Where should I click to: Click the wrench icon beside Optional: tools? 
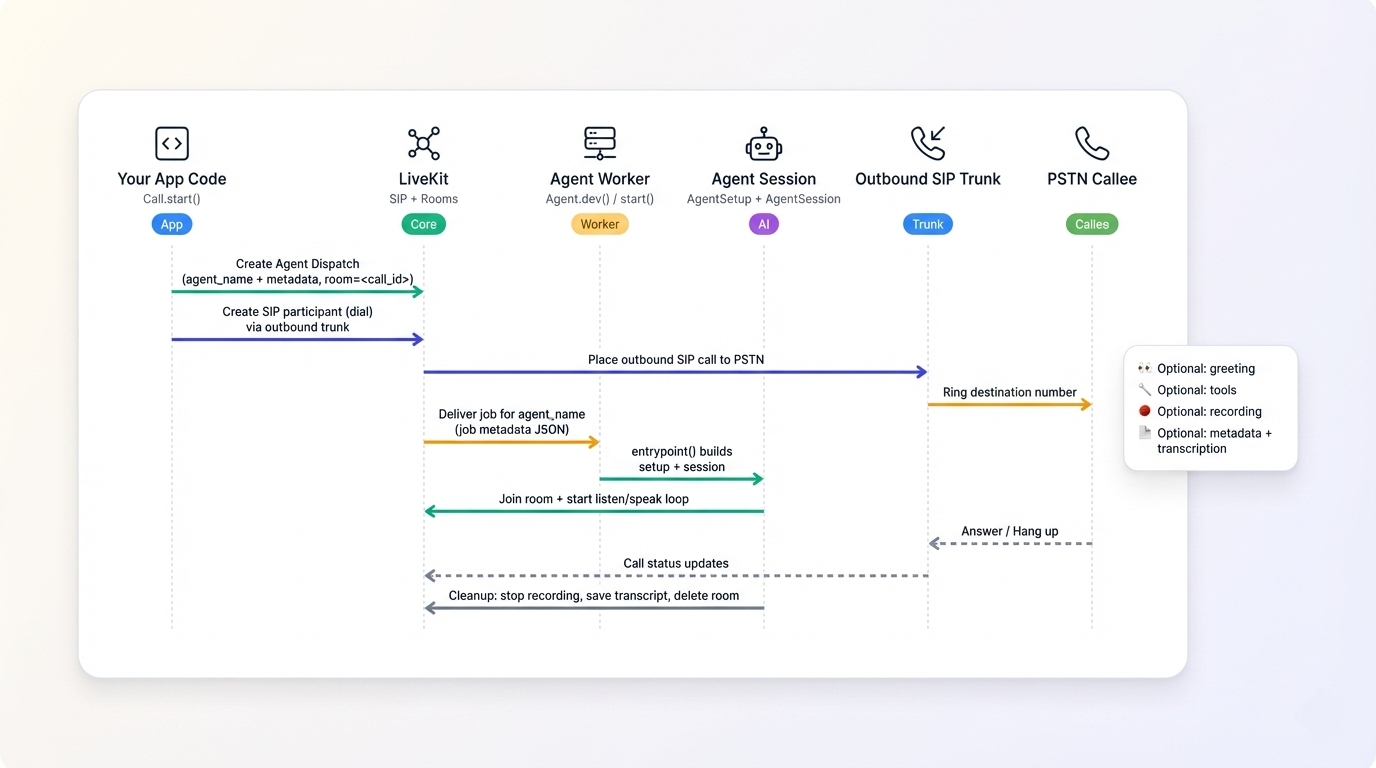1145,390
